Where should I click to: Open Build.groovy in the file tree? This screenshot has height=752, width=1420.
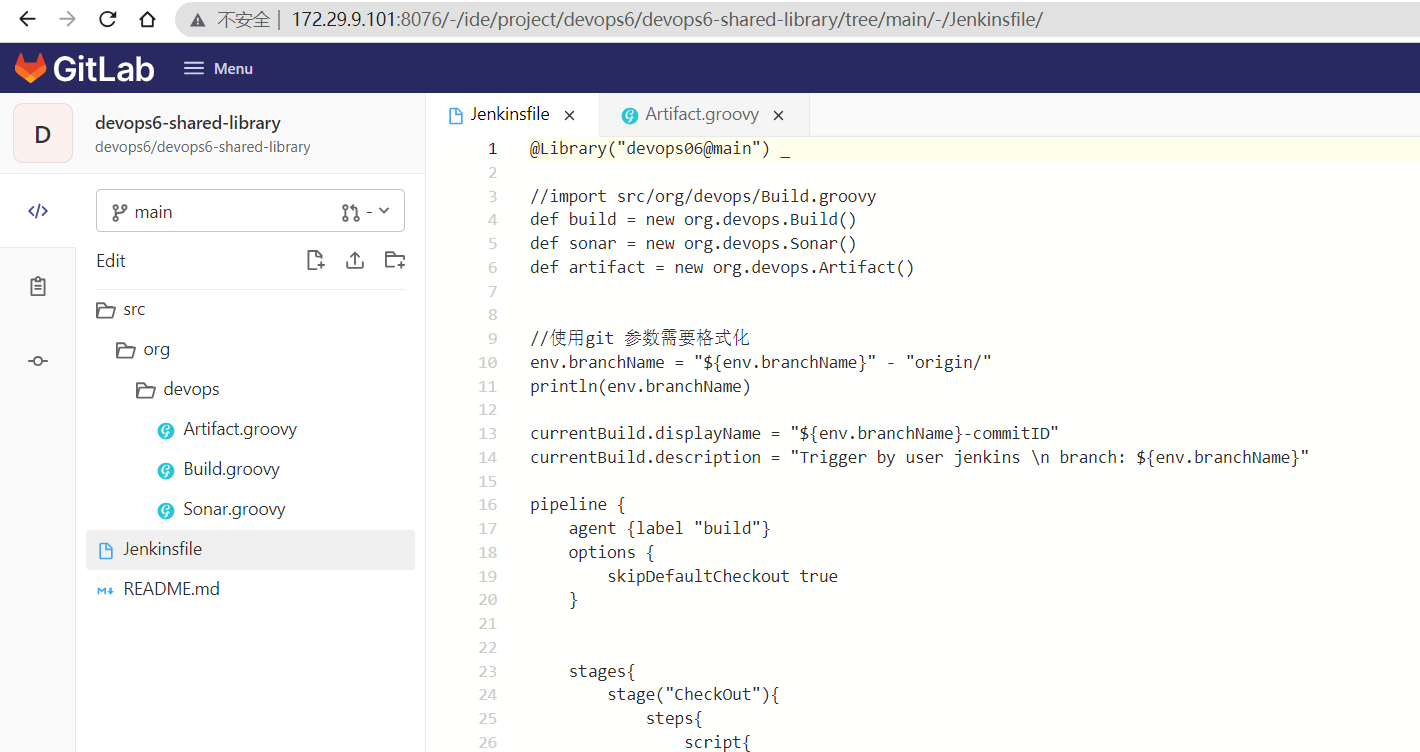click(x=250, y=470)
